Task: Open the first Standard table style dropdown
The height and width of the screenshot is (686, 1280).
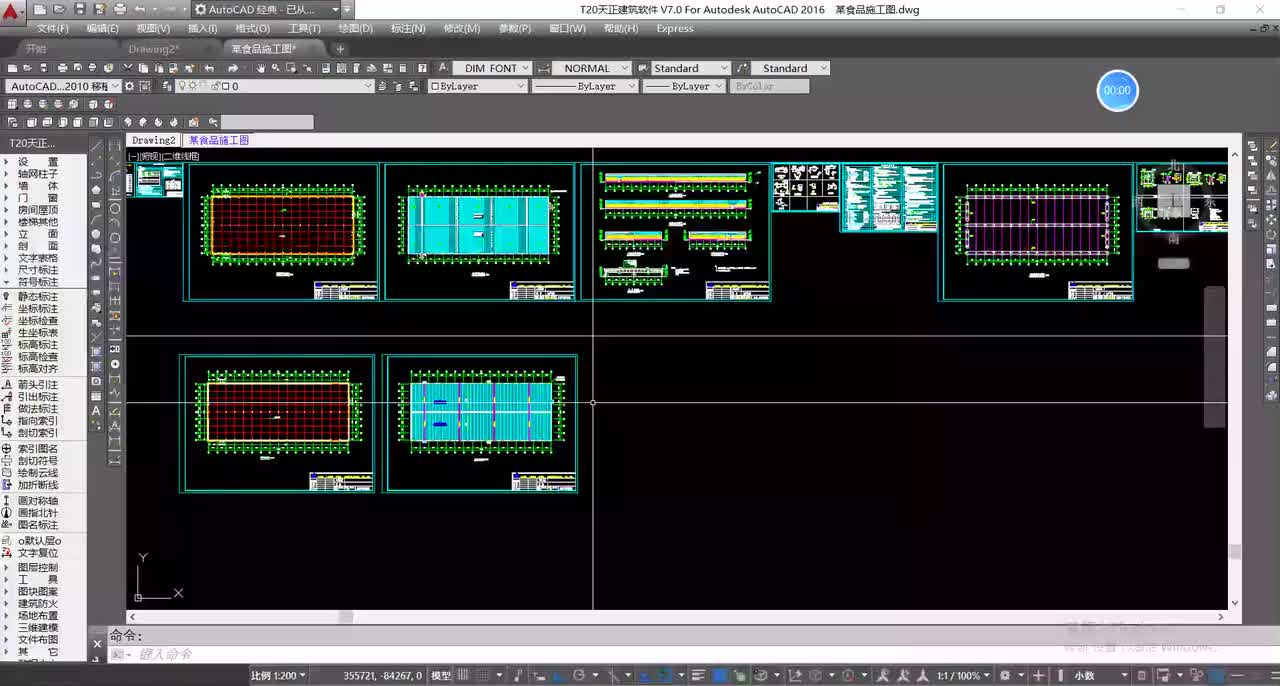Action: (690, 68)
